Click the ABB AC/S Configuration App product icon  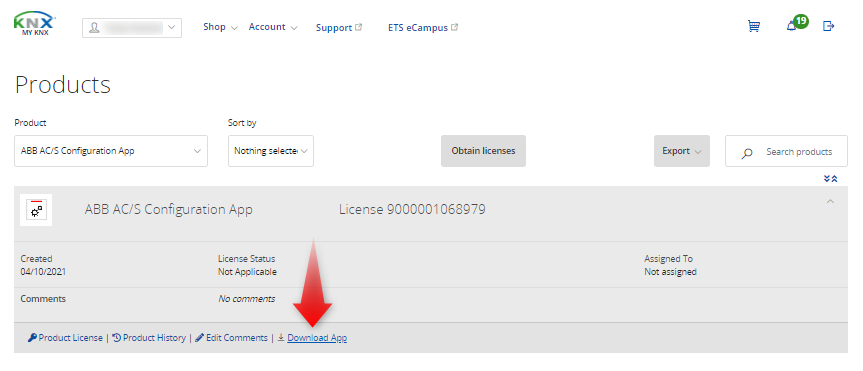tap(36, 210)
